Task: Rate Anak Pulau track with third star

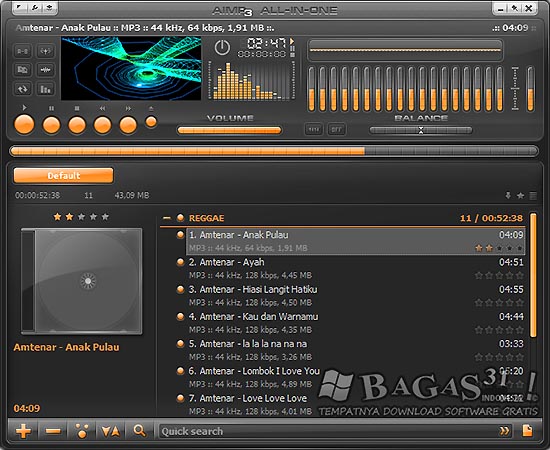Action: tap(499, 248)
